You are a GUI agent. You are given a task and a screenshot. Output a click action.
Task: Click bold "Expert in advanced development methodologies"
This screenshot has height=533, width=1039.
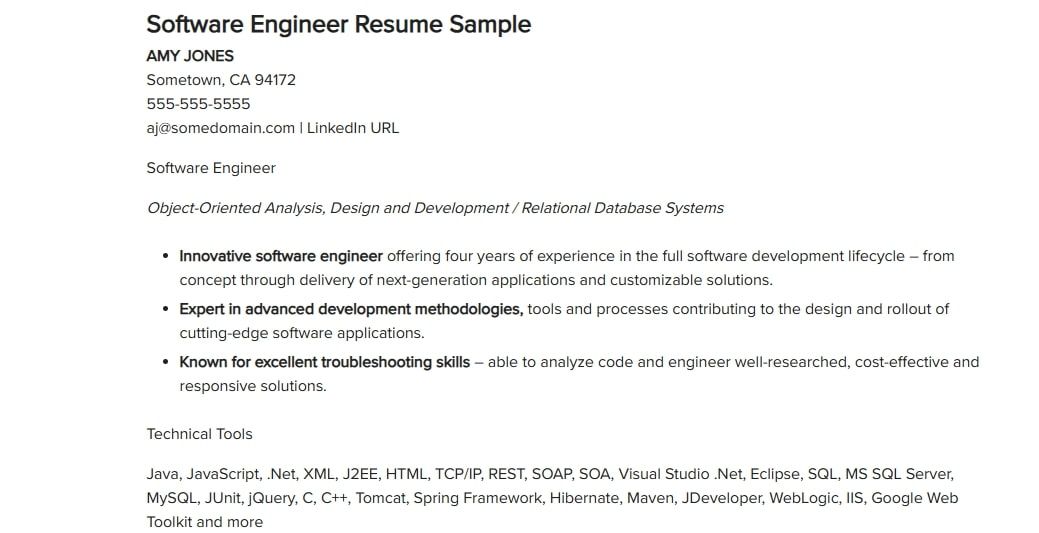351,309
